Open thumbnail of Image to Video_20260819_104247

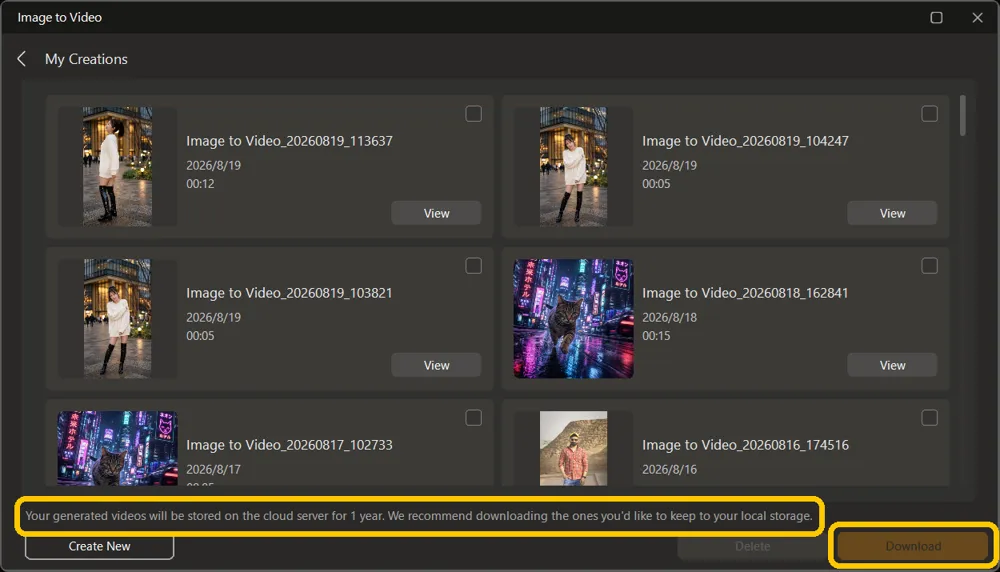point(573,166)
